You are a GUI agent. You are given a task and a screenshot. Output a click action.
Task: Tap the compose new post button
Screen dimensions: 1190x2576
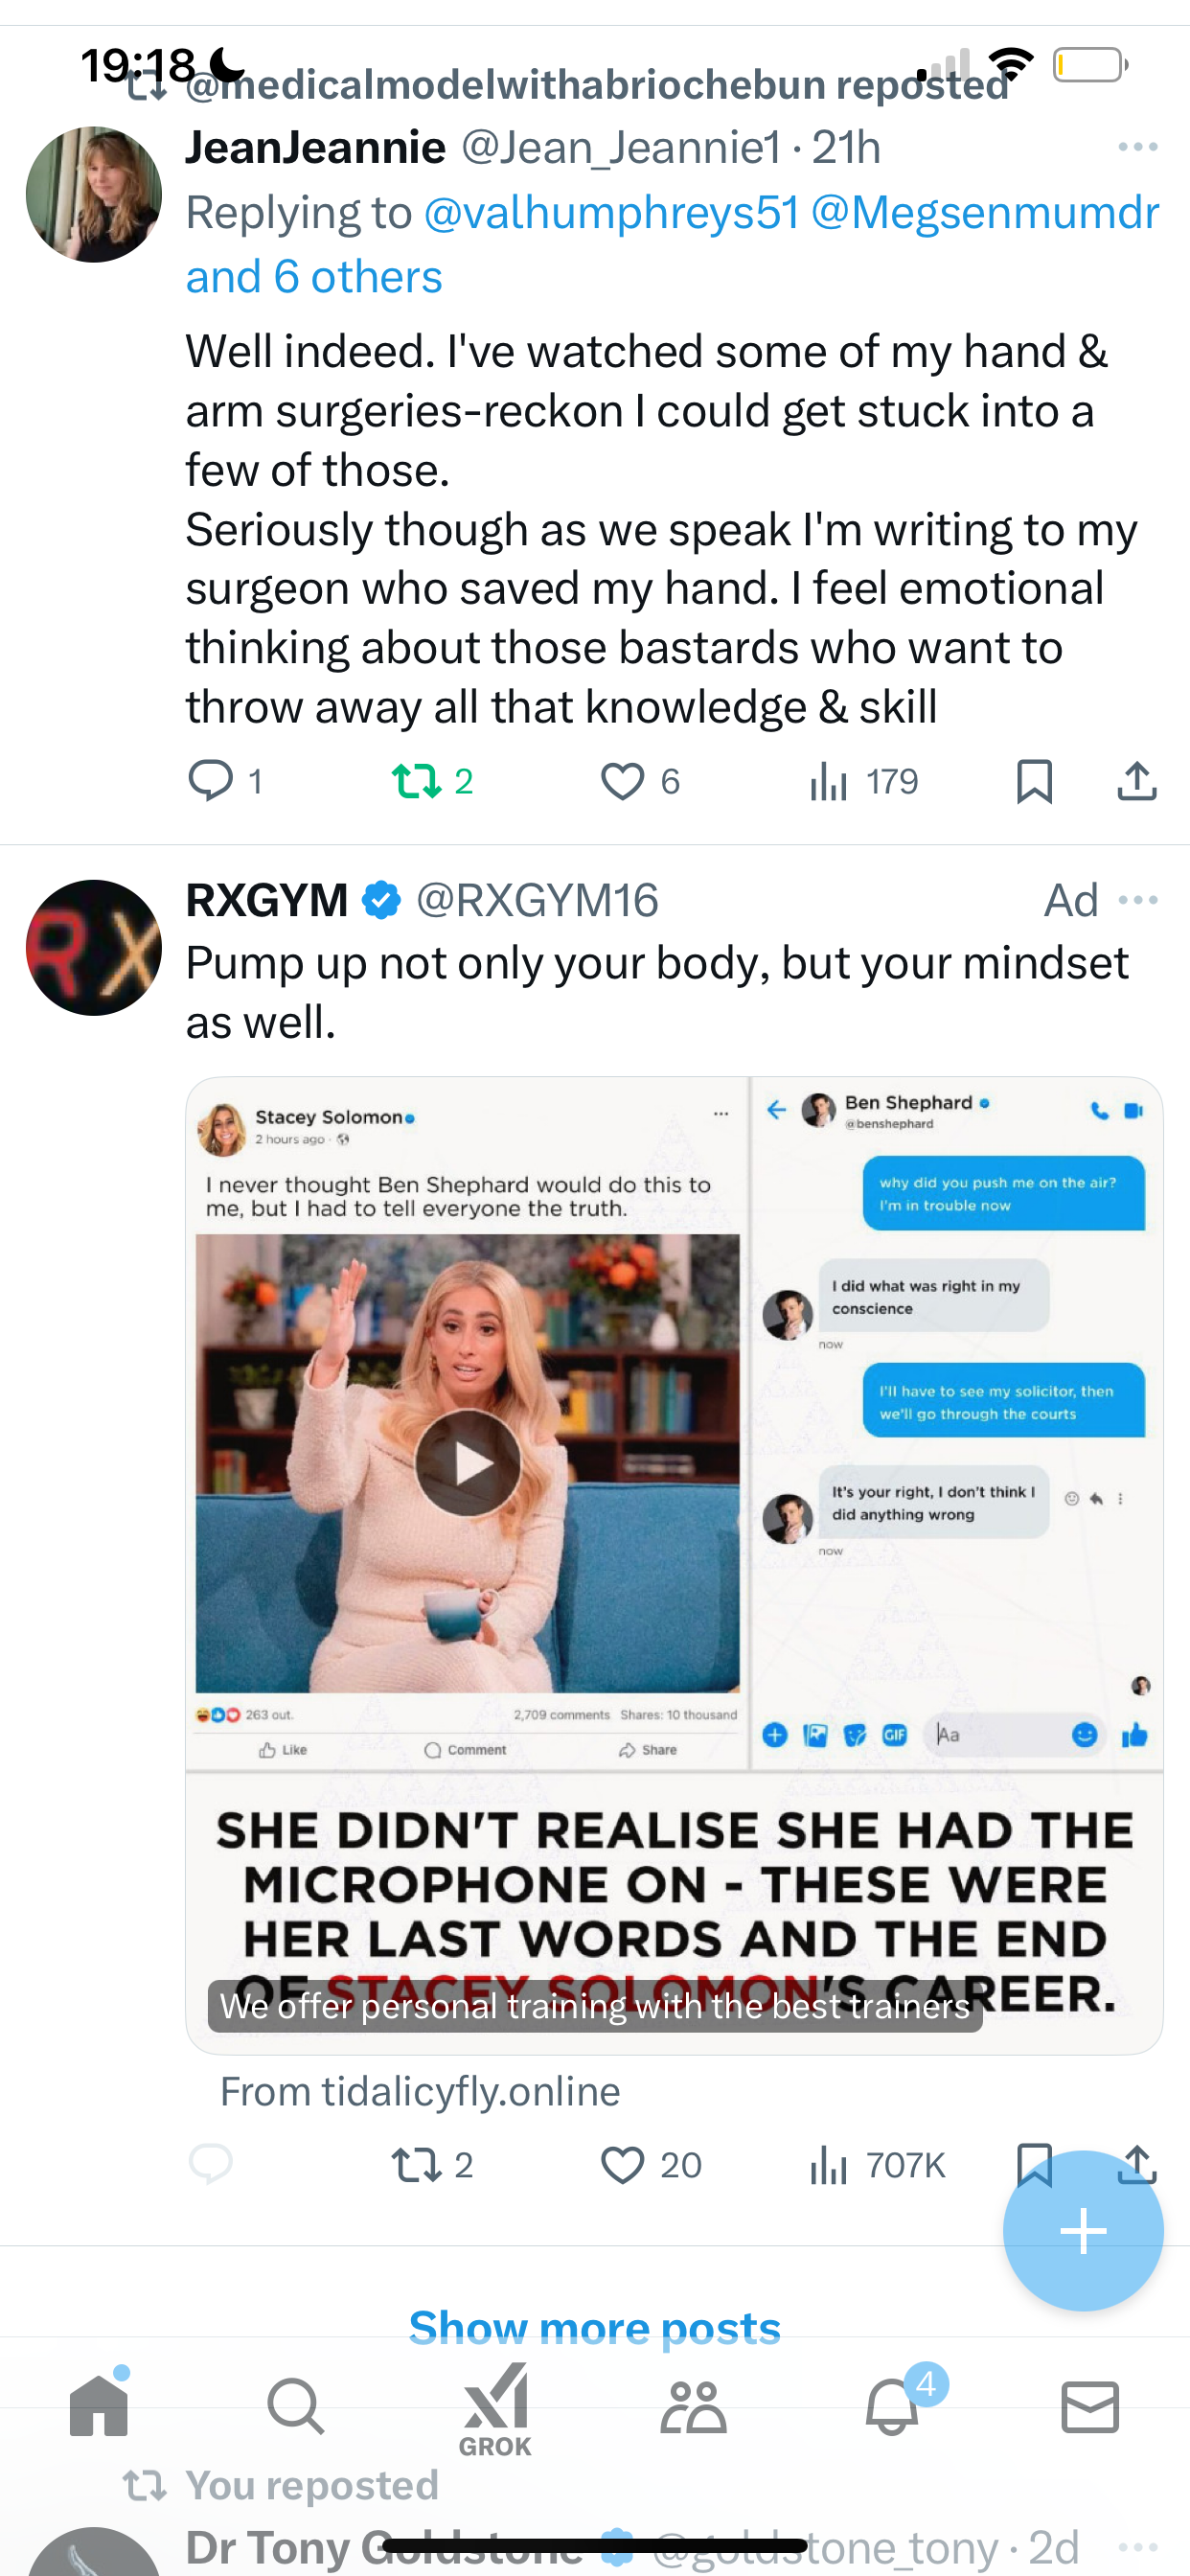coord(1083,2231)
